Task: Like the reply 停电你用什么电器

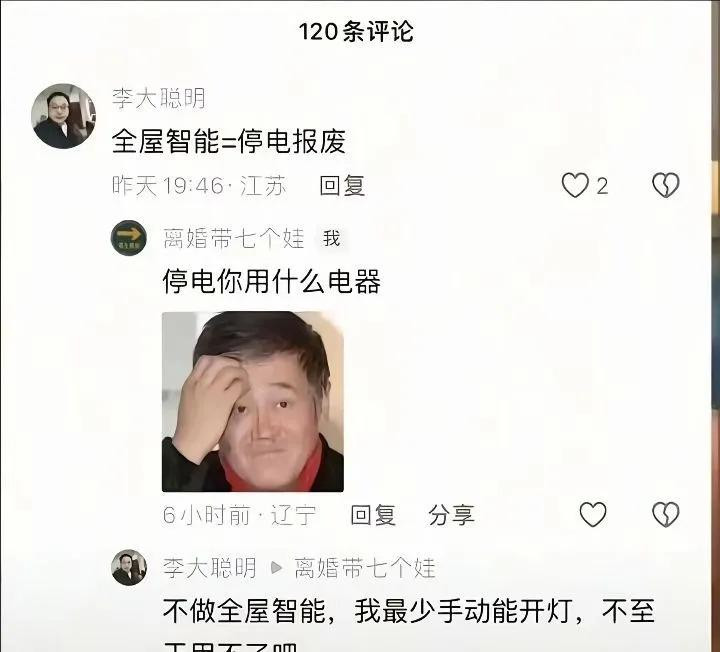Action: click(x=593, y=514)
